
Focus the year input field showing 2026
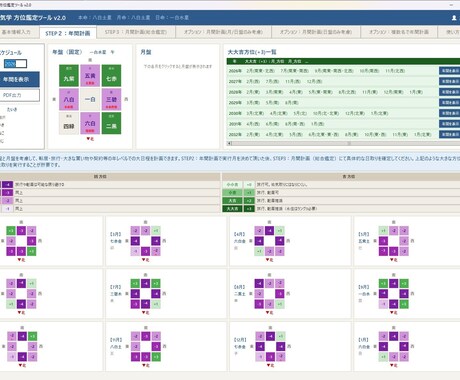(x=15, y=64)
